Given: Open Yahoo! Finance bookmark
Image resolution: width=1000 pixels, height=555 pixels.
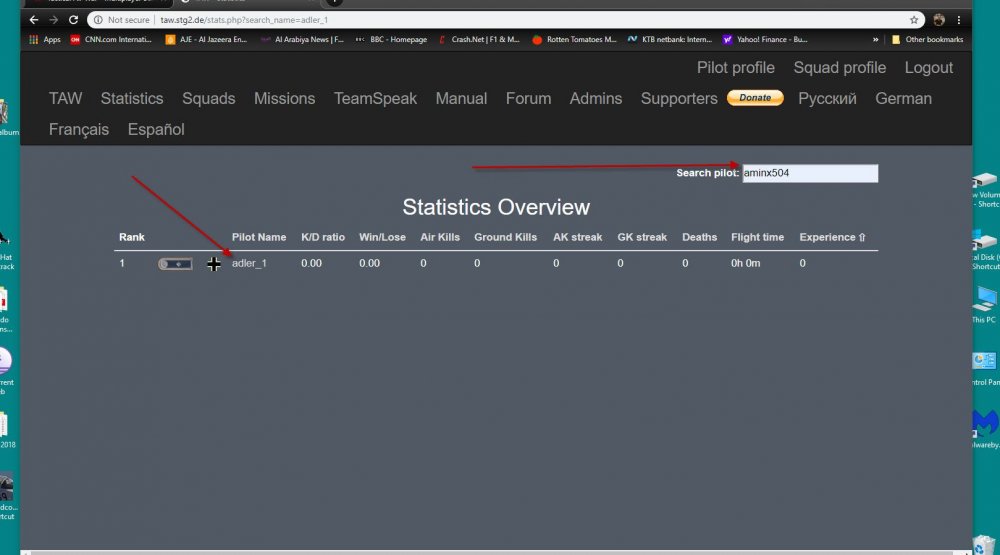Looking at the screenshot, I should [765, 40].
